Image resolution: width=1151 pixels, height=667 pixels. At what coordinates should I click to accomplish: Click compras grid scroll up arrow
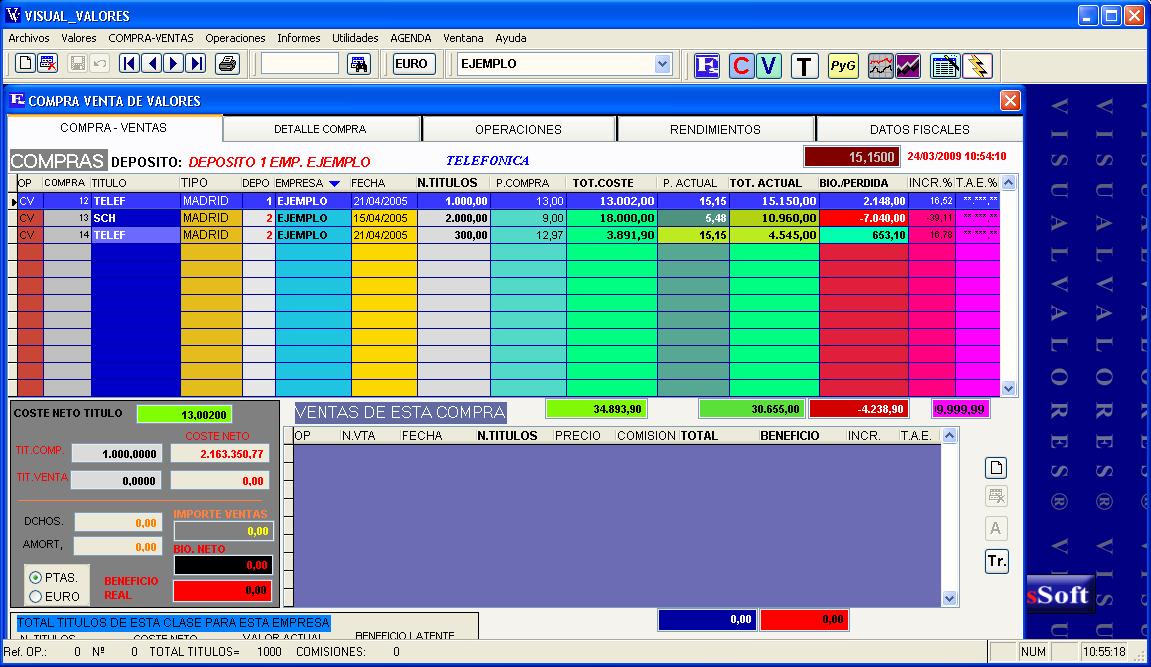point(1009,183)
